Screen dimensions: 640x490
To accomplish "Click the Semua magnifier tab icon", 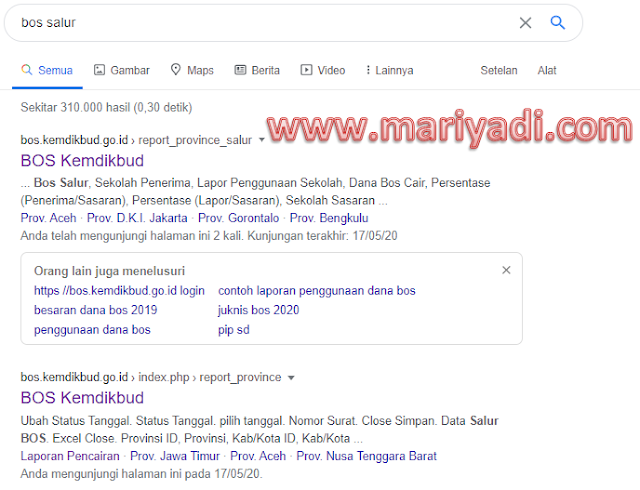I will [27, 69].
